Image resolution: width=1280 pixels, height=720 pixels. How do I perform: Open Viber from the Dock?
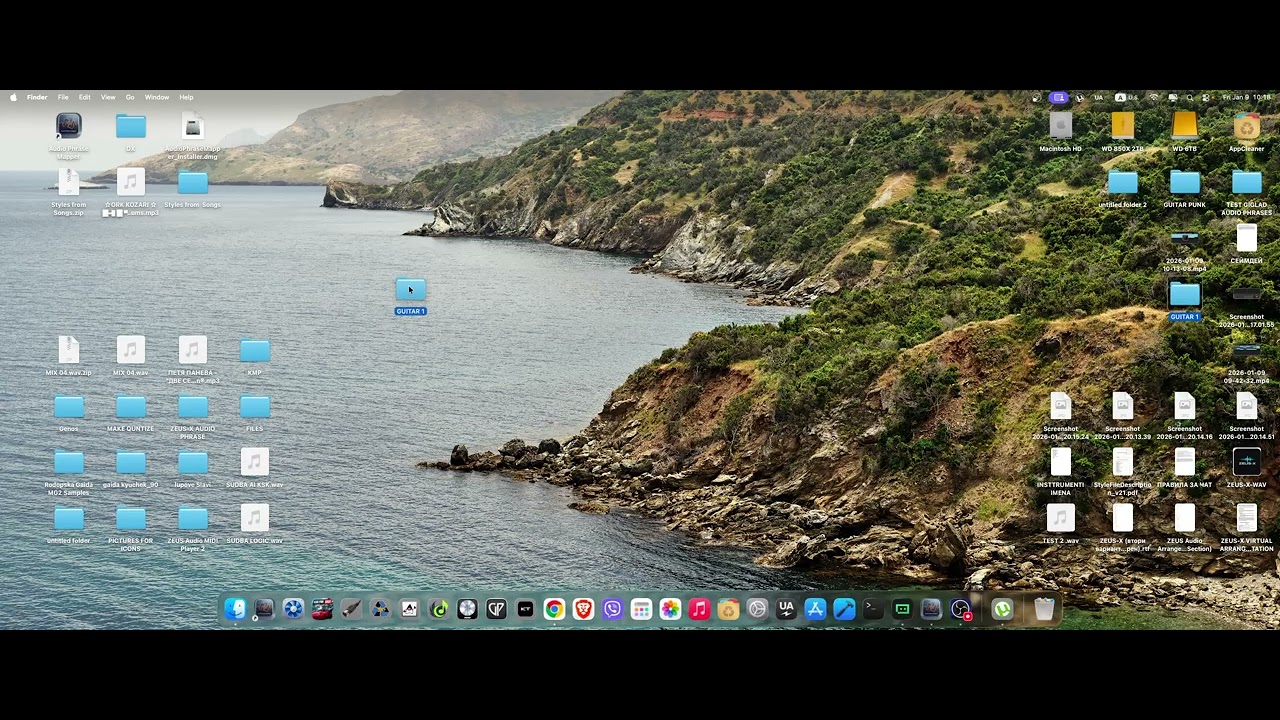pyautogui.click(x=612, y=609)
